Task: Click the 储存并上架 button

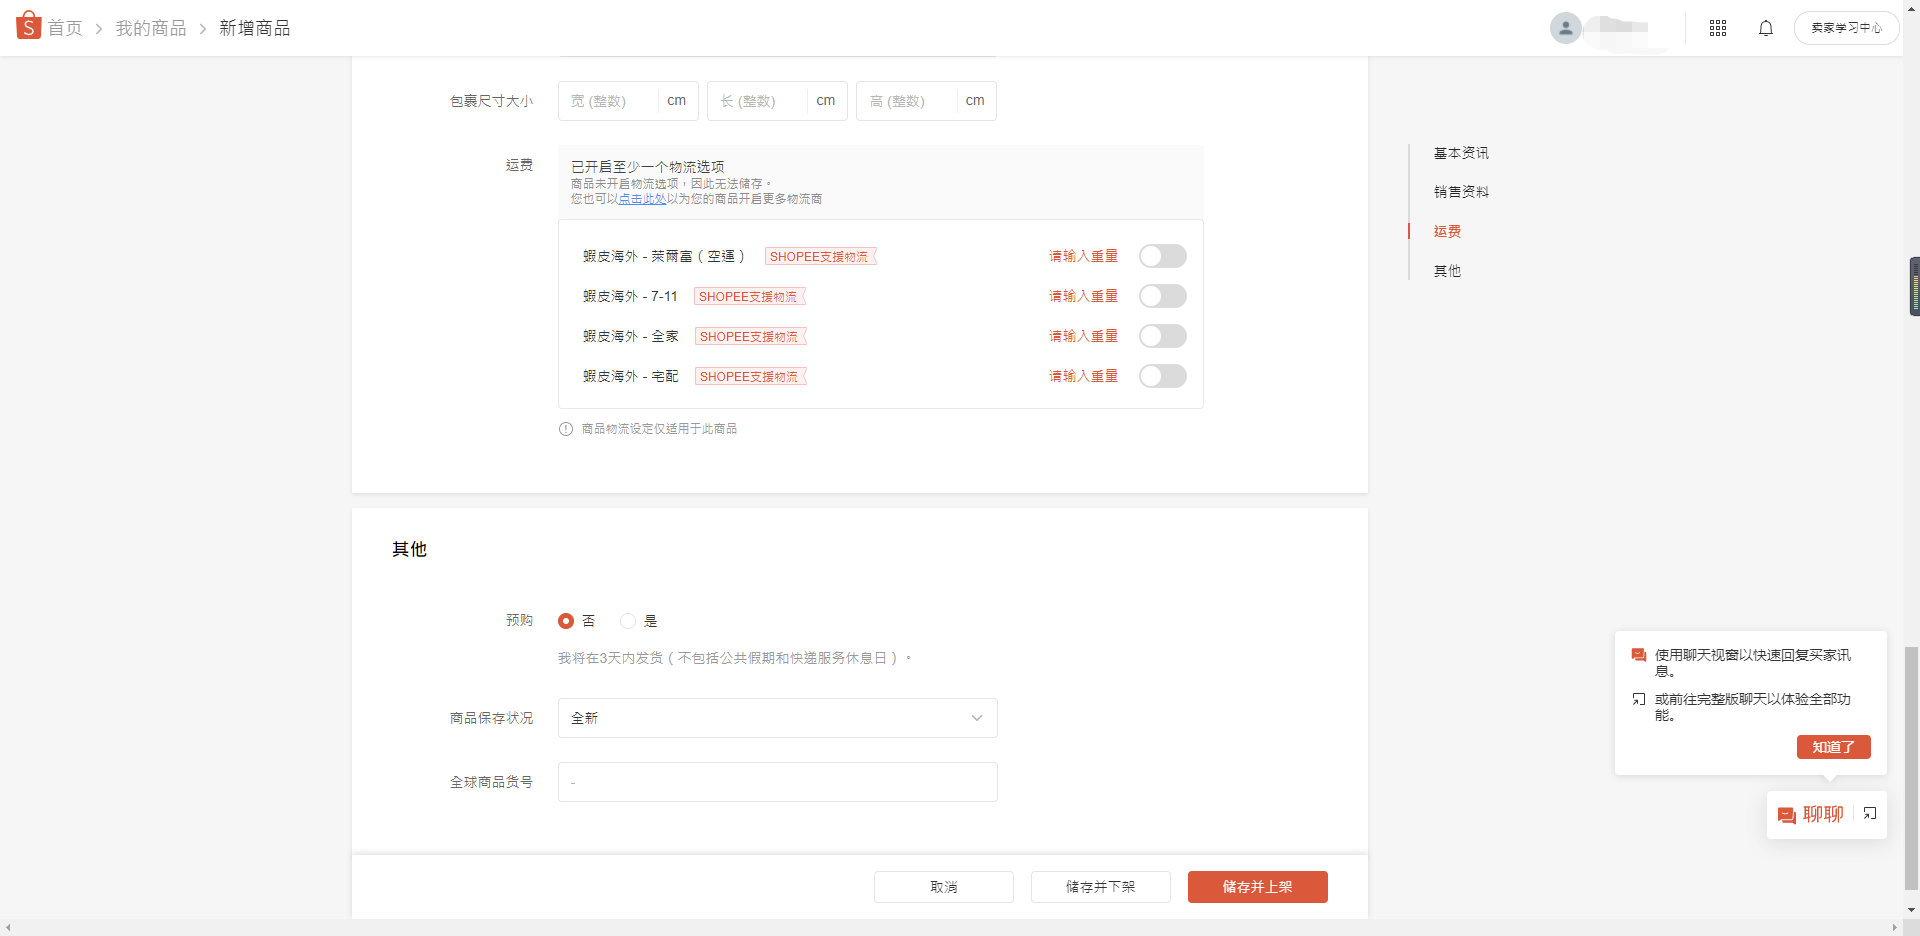Action: tap(1258, 887)
